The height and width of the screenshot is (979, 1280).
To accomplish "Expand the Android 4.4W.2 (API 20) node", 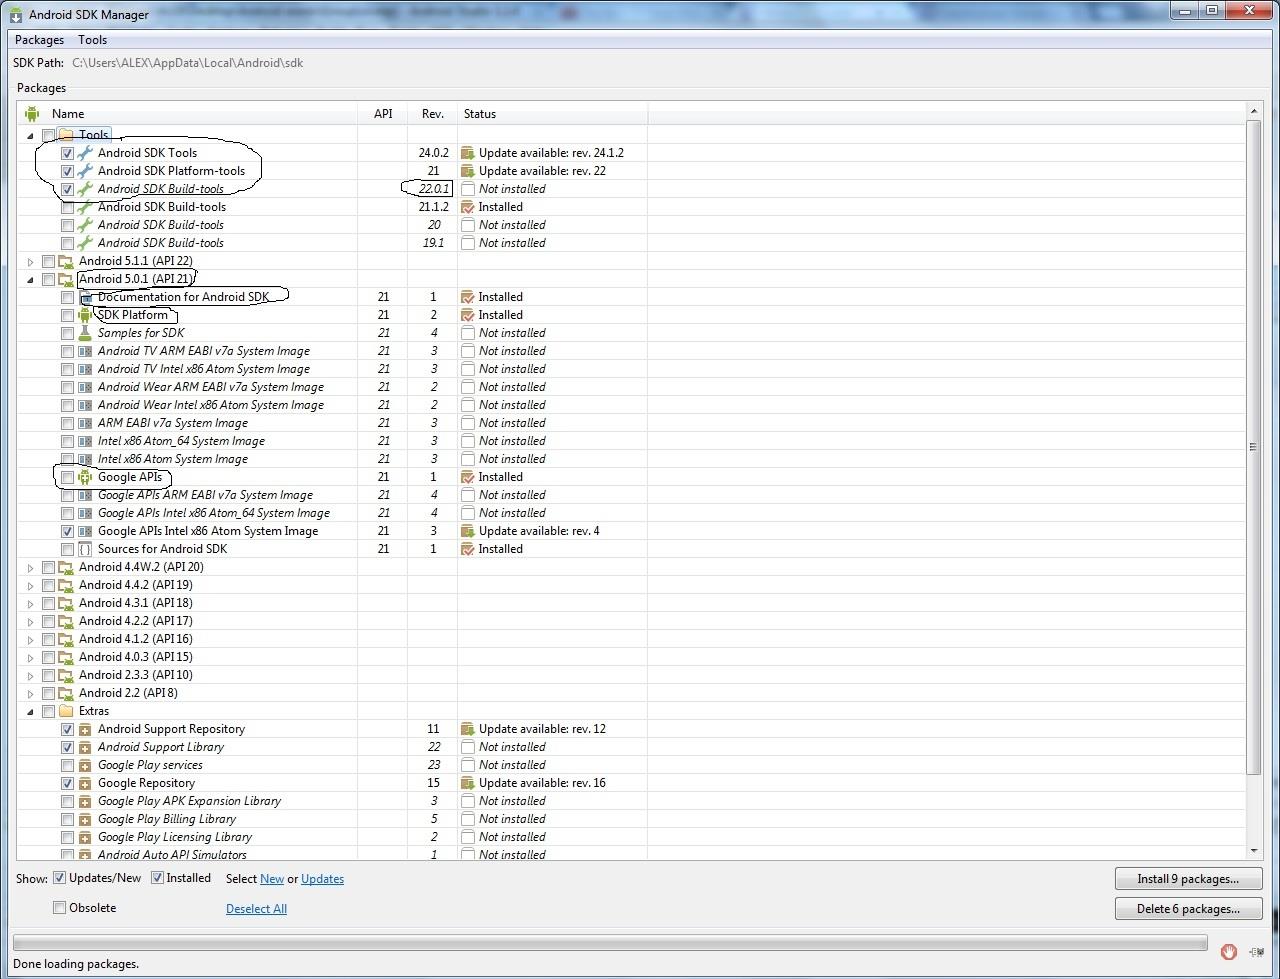I will [30, 567].
